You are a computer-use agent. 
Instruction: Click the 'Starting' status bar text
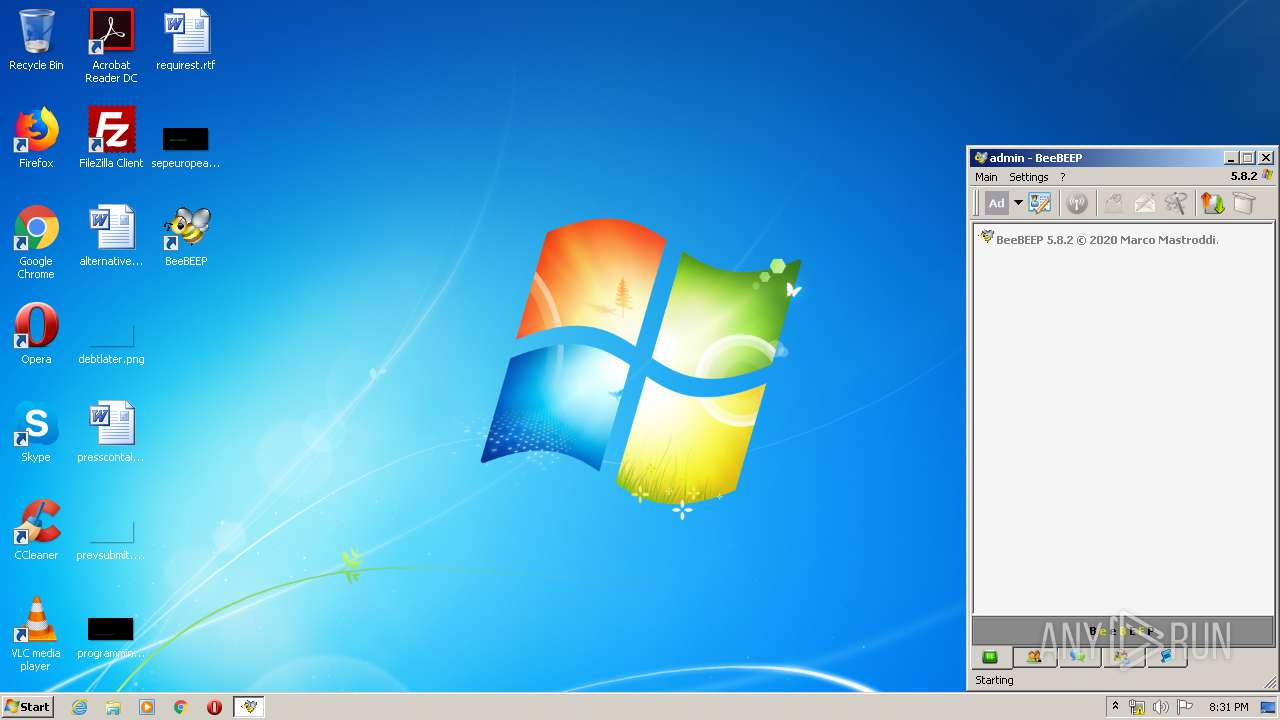click(994, 680)
